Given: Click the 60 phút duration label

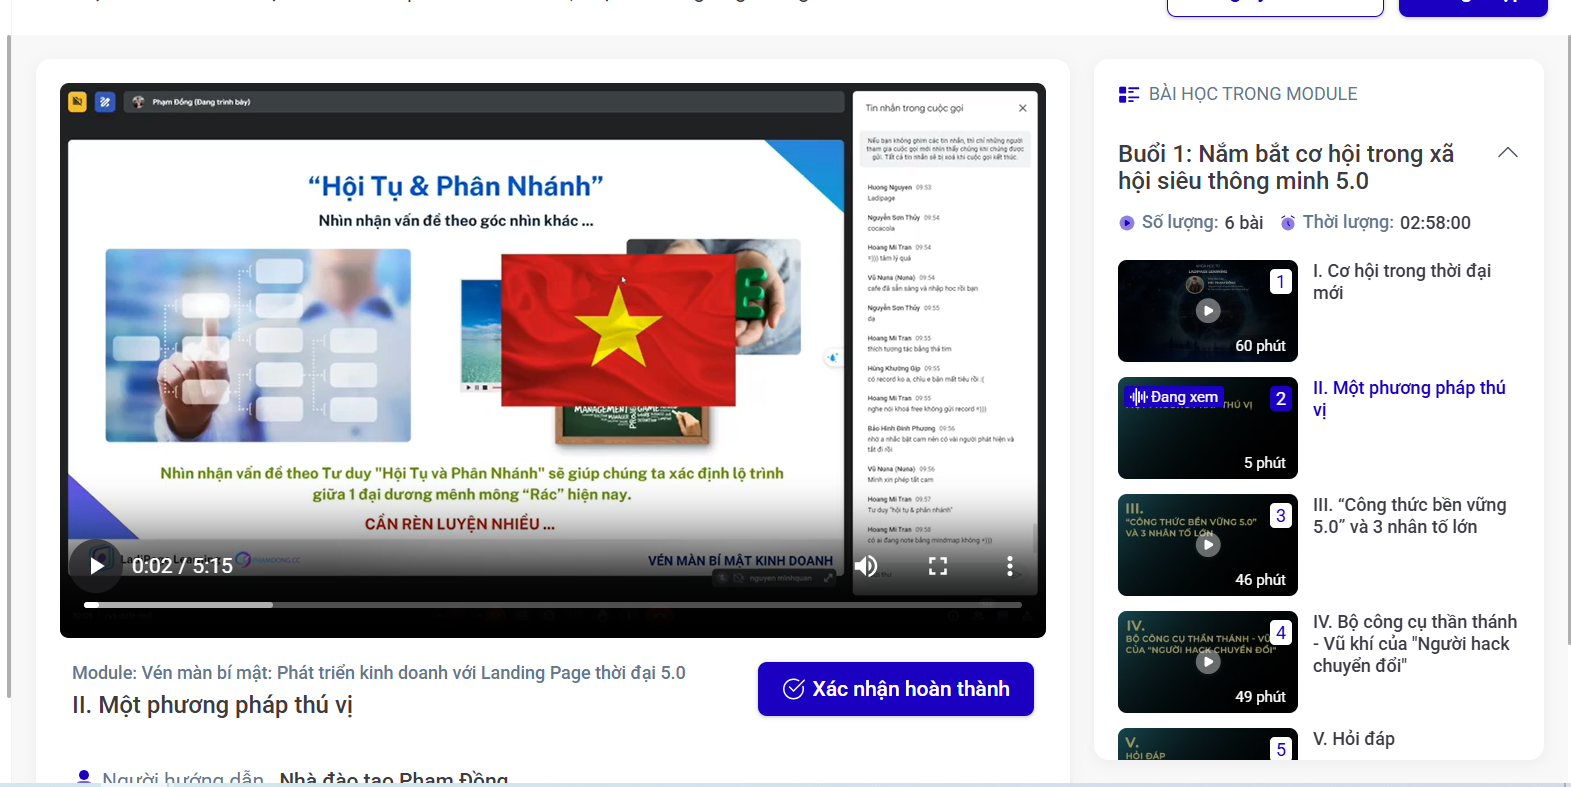Looking at the screenshot, I should 1261,346.
